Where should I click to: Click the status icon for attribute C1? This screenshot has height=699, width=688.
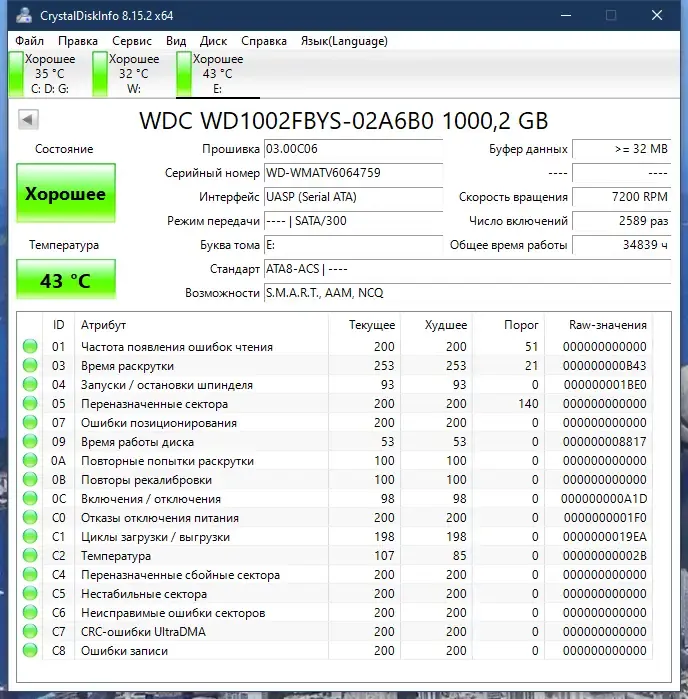pyautogui.click(x=30, y=537)
